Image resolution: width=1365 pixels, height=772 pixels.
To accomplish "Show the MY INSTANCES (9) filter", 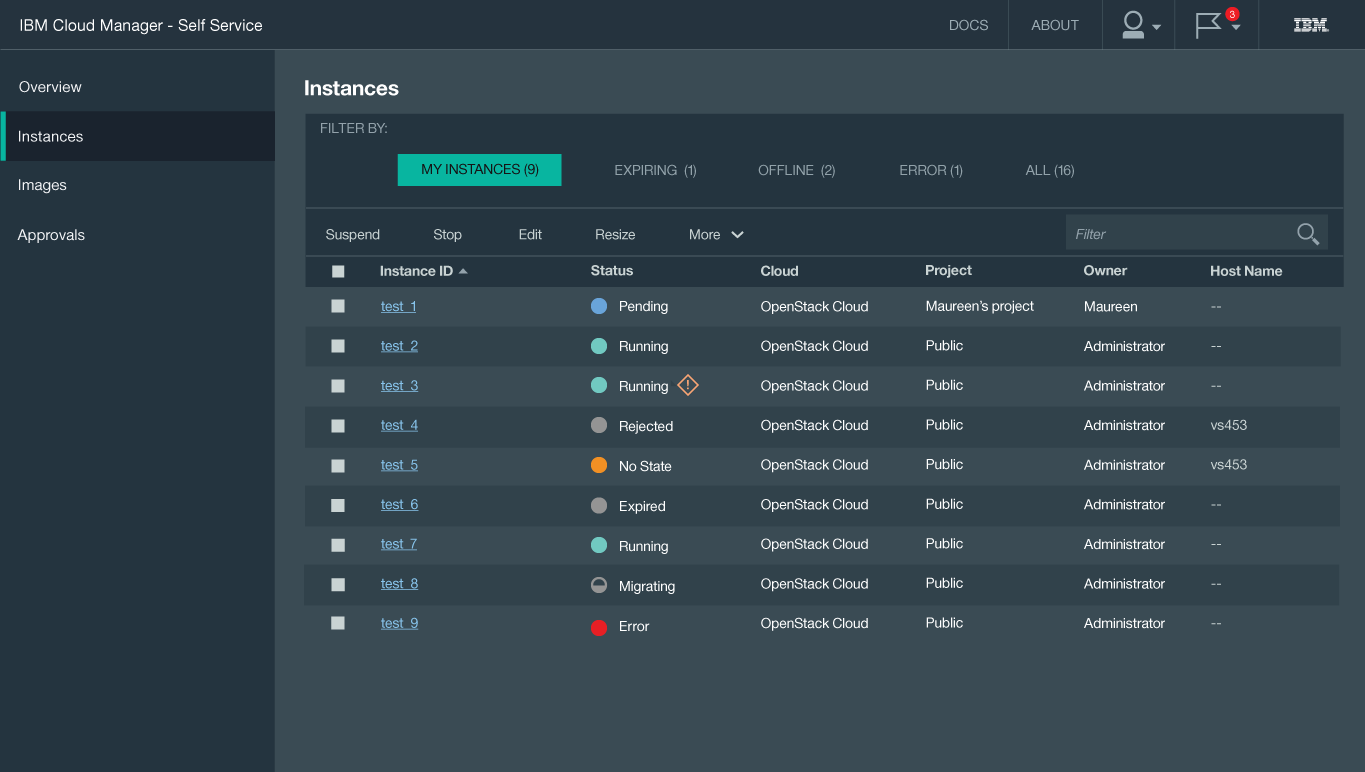I will (x=480, y=170).
